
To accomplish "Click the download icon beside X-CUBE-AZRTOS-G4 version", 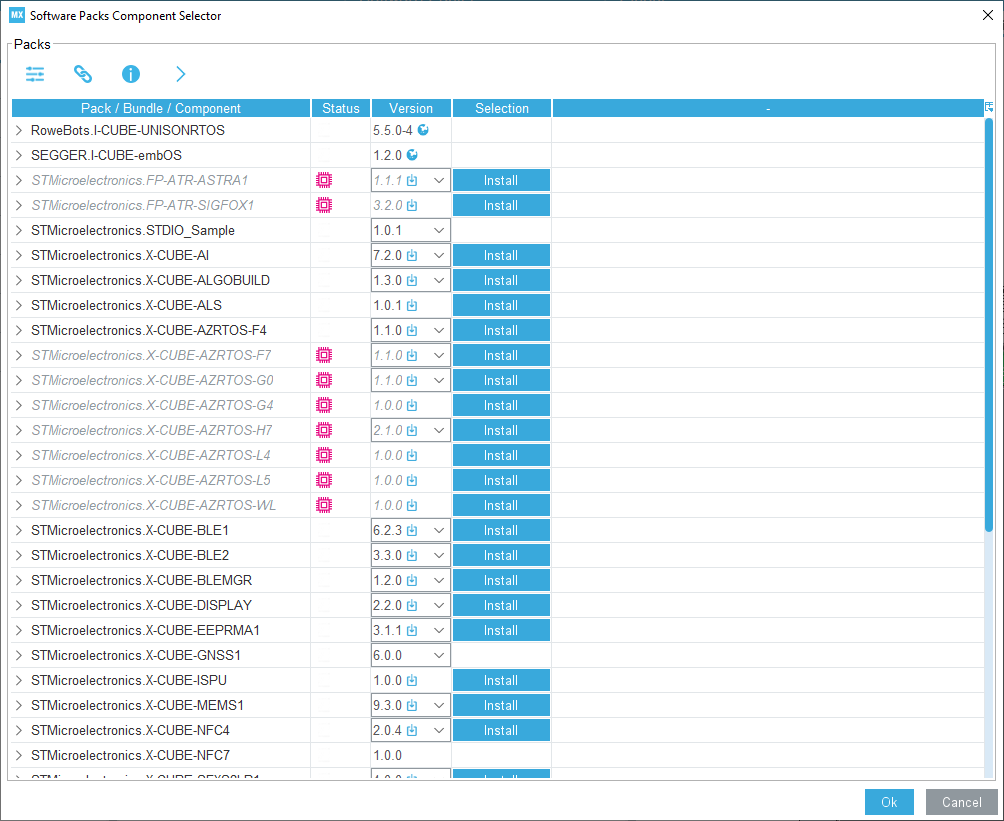I will tap(412, 405).
